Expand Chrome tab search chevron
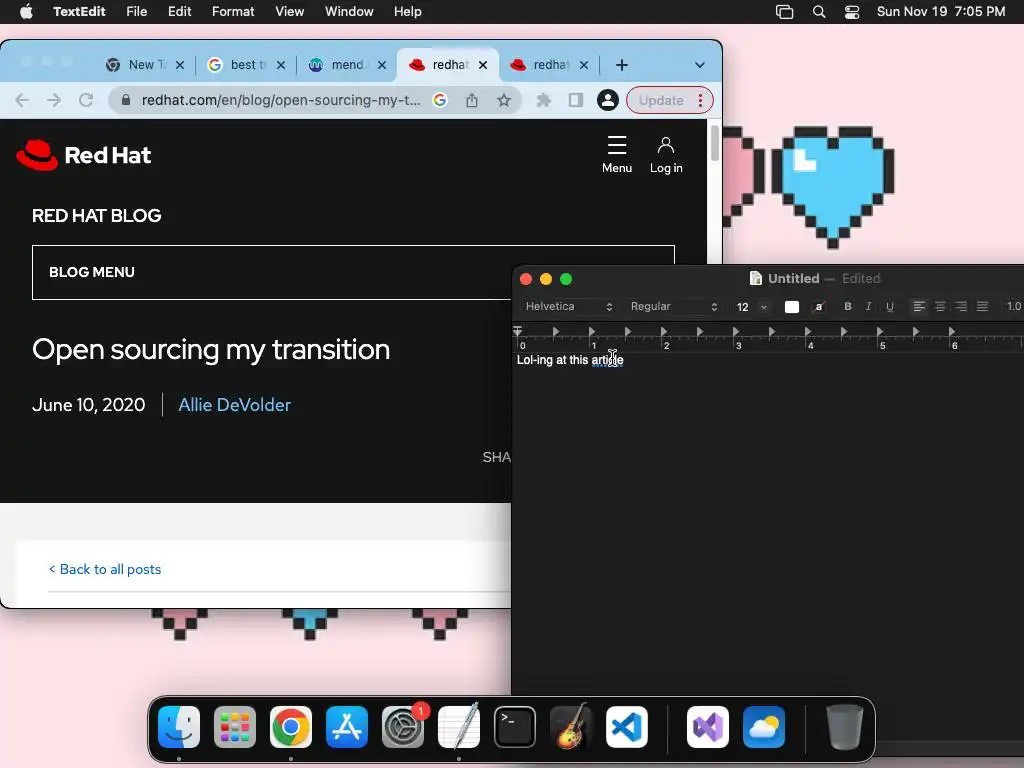Screen dimensions: 1024x768 pyautogui.click(x=699, y=65)
